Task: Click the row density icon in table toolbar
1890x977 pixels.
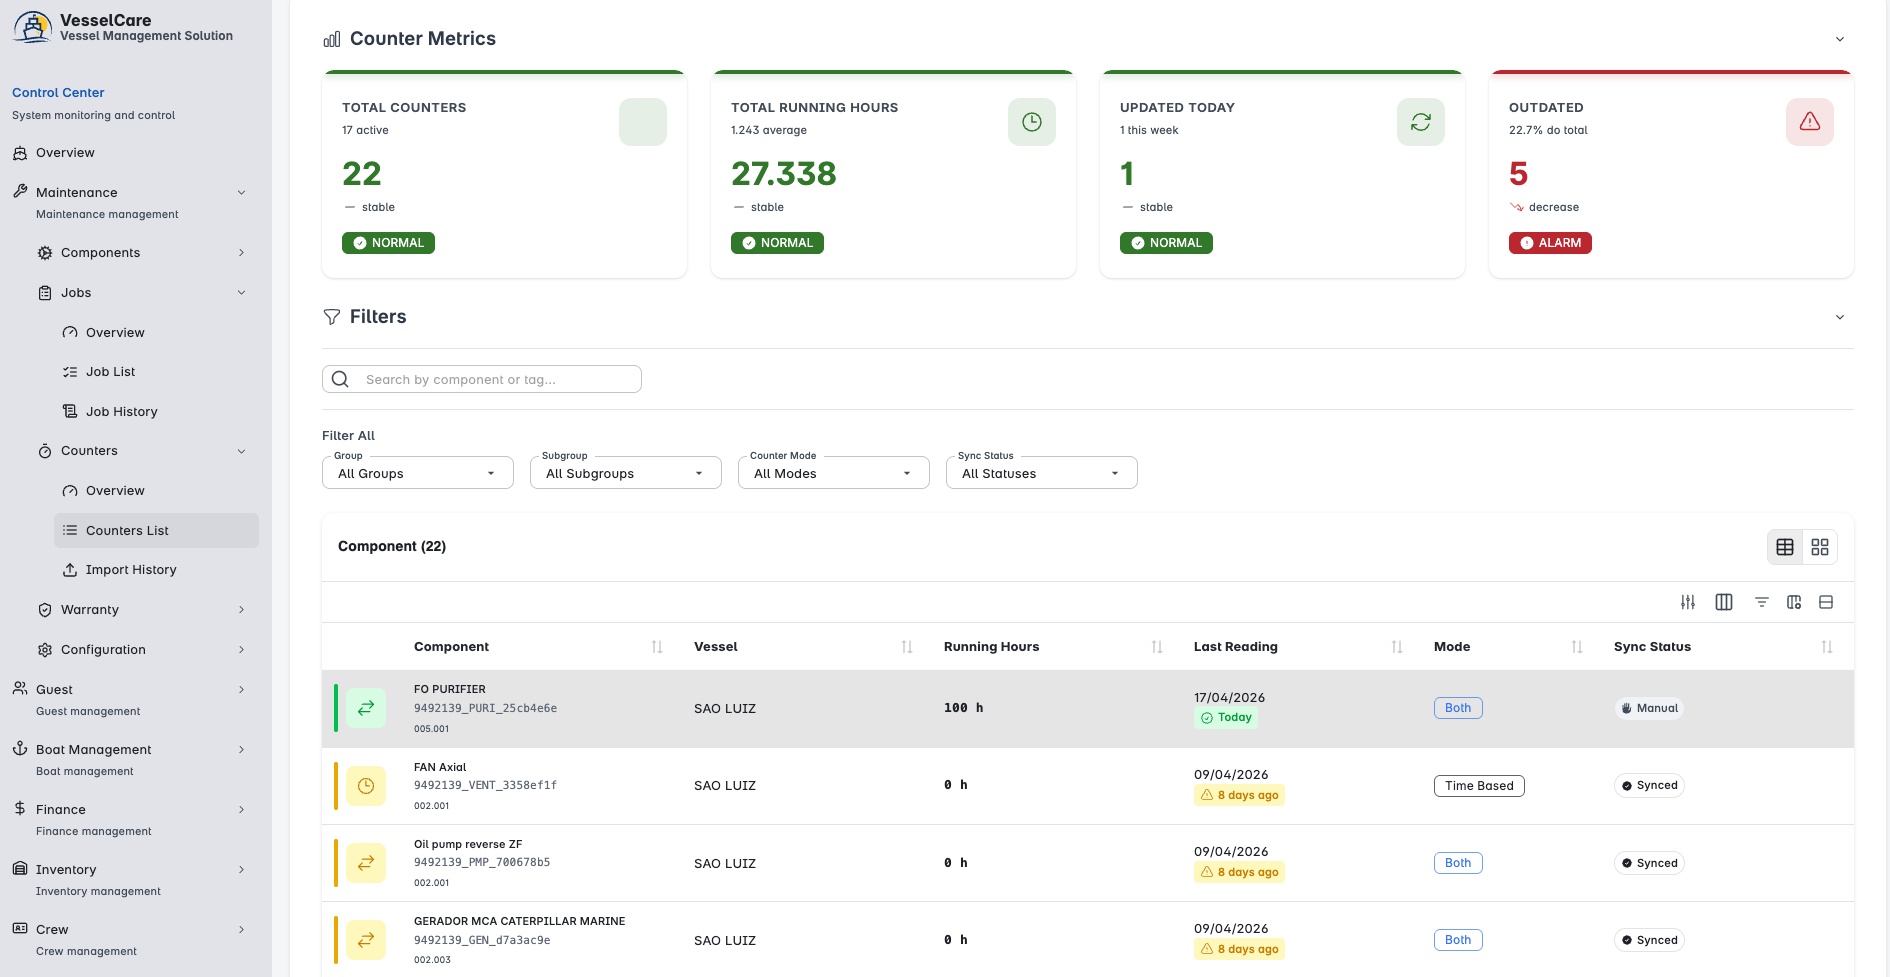Action: pos(1826,602)
